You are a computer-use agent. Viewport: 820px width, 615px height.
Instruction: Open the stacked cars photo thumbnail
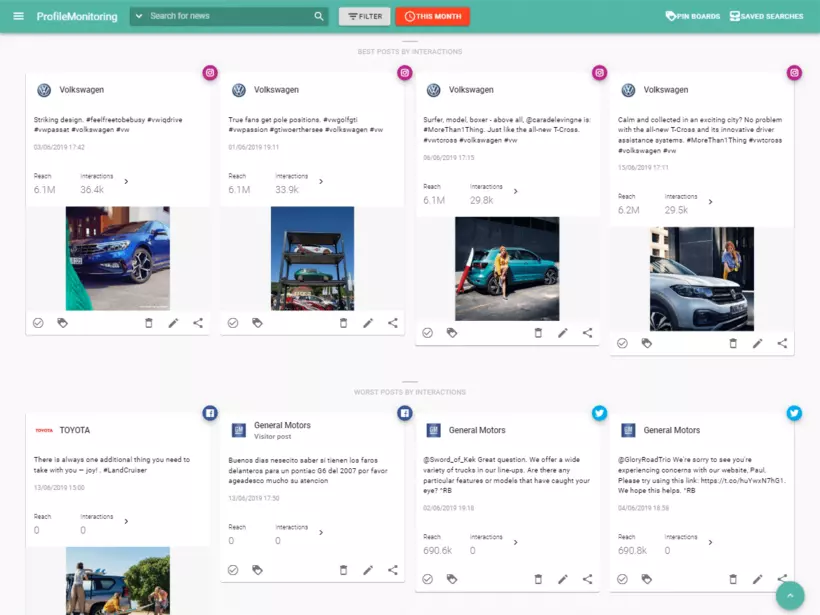coord(312,258)
